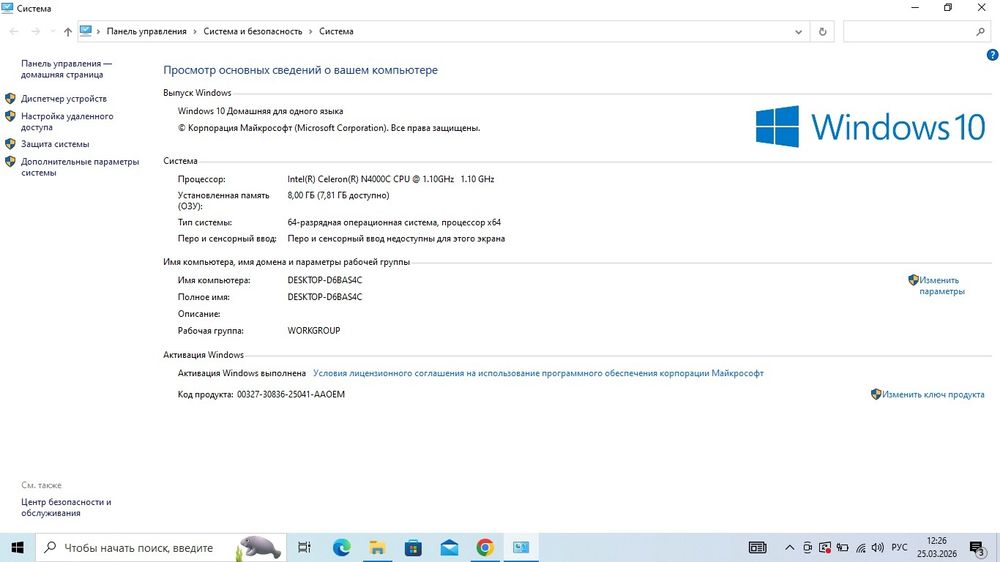Click Панель управления breadcrumb
The height and width of the screenshot is (562, 1000).
147,31
